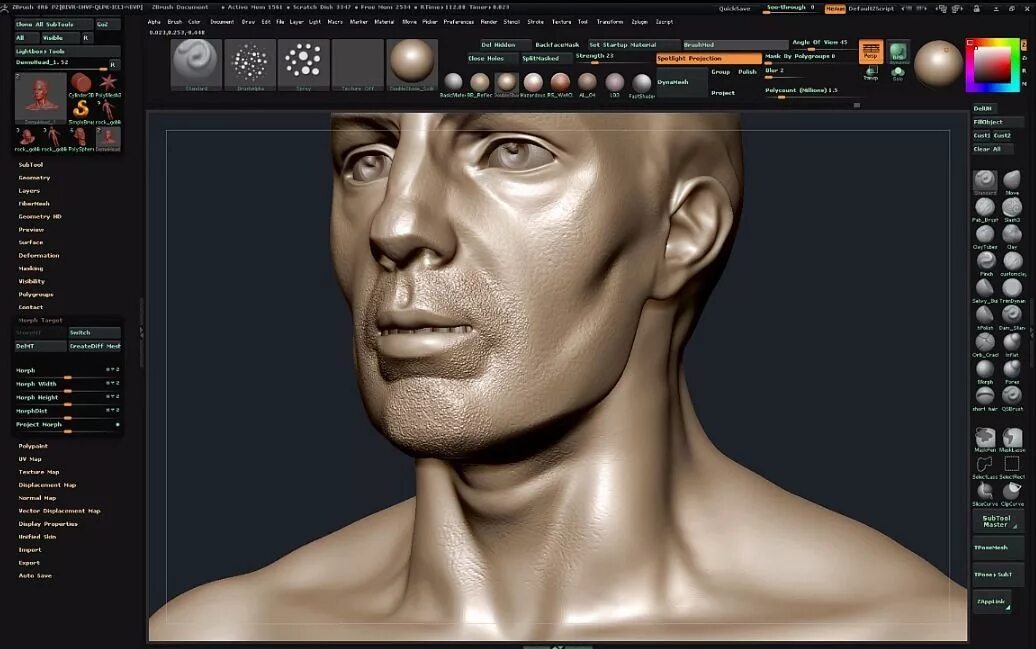Viewport: 1036px width, 649px height.
Task: Adjust the Strength slider
Action: click(612, 58)
